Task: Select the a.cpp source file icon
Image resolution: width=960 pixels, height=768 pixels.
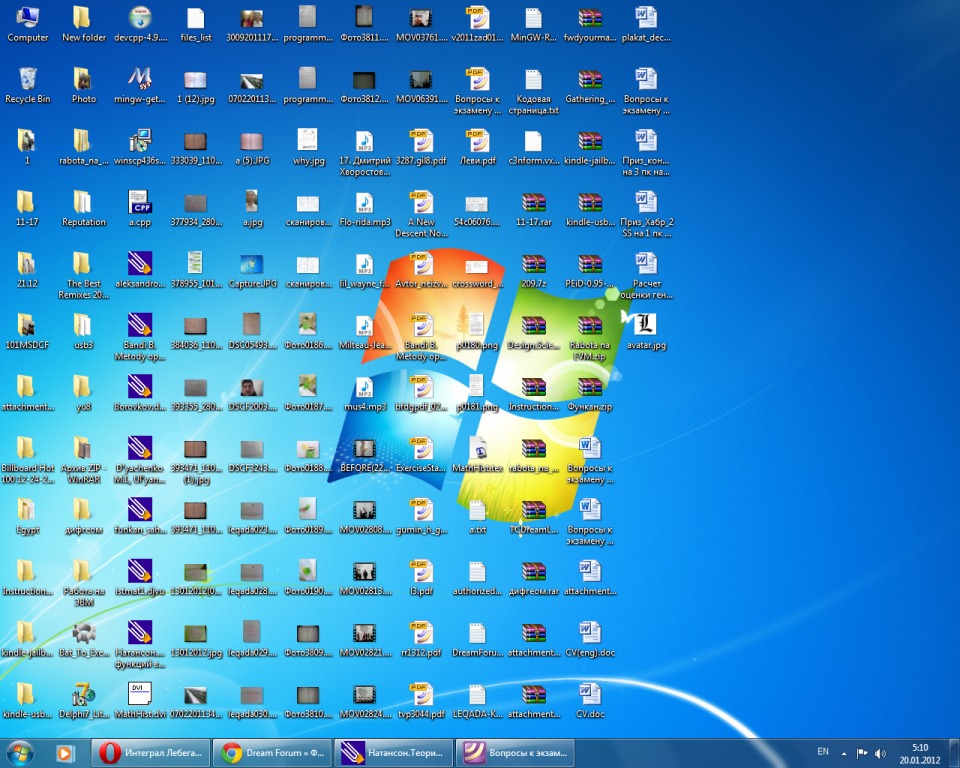Action: [x=140, y=209]
